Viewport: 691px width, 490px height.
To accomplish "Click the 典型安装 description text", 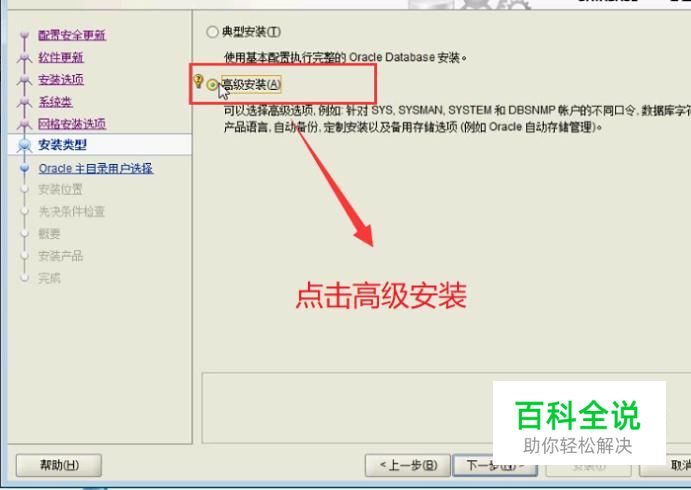I will 345,57.
